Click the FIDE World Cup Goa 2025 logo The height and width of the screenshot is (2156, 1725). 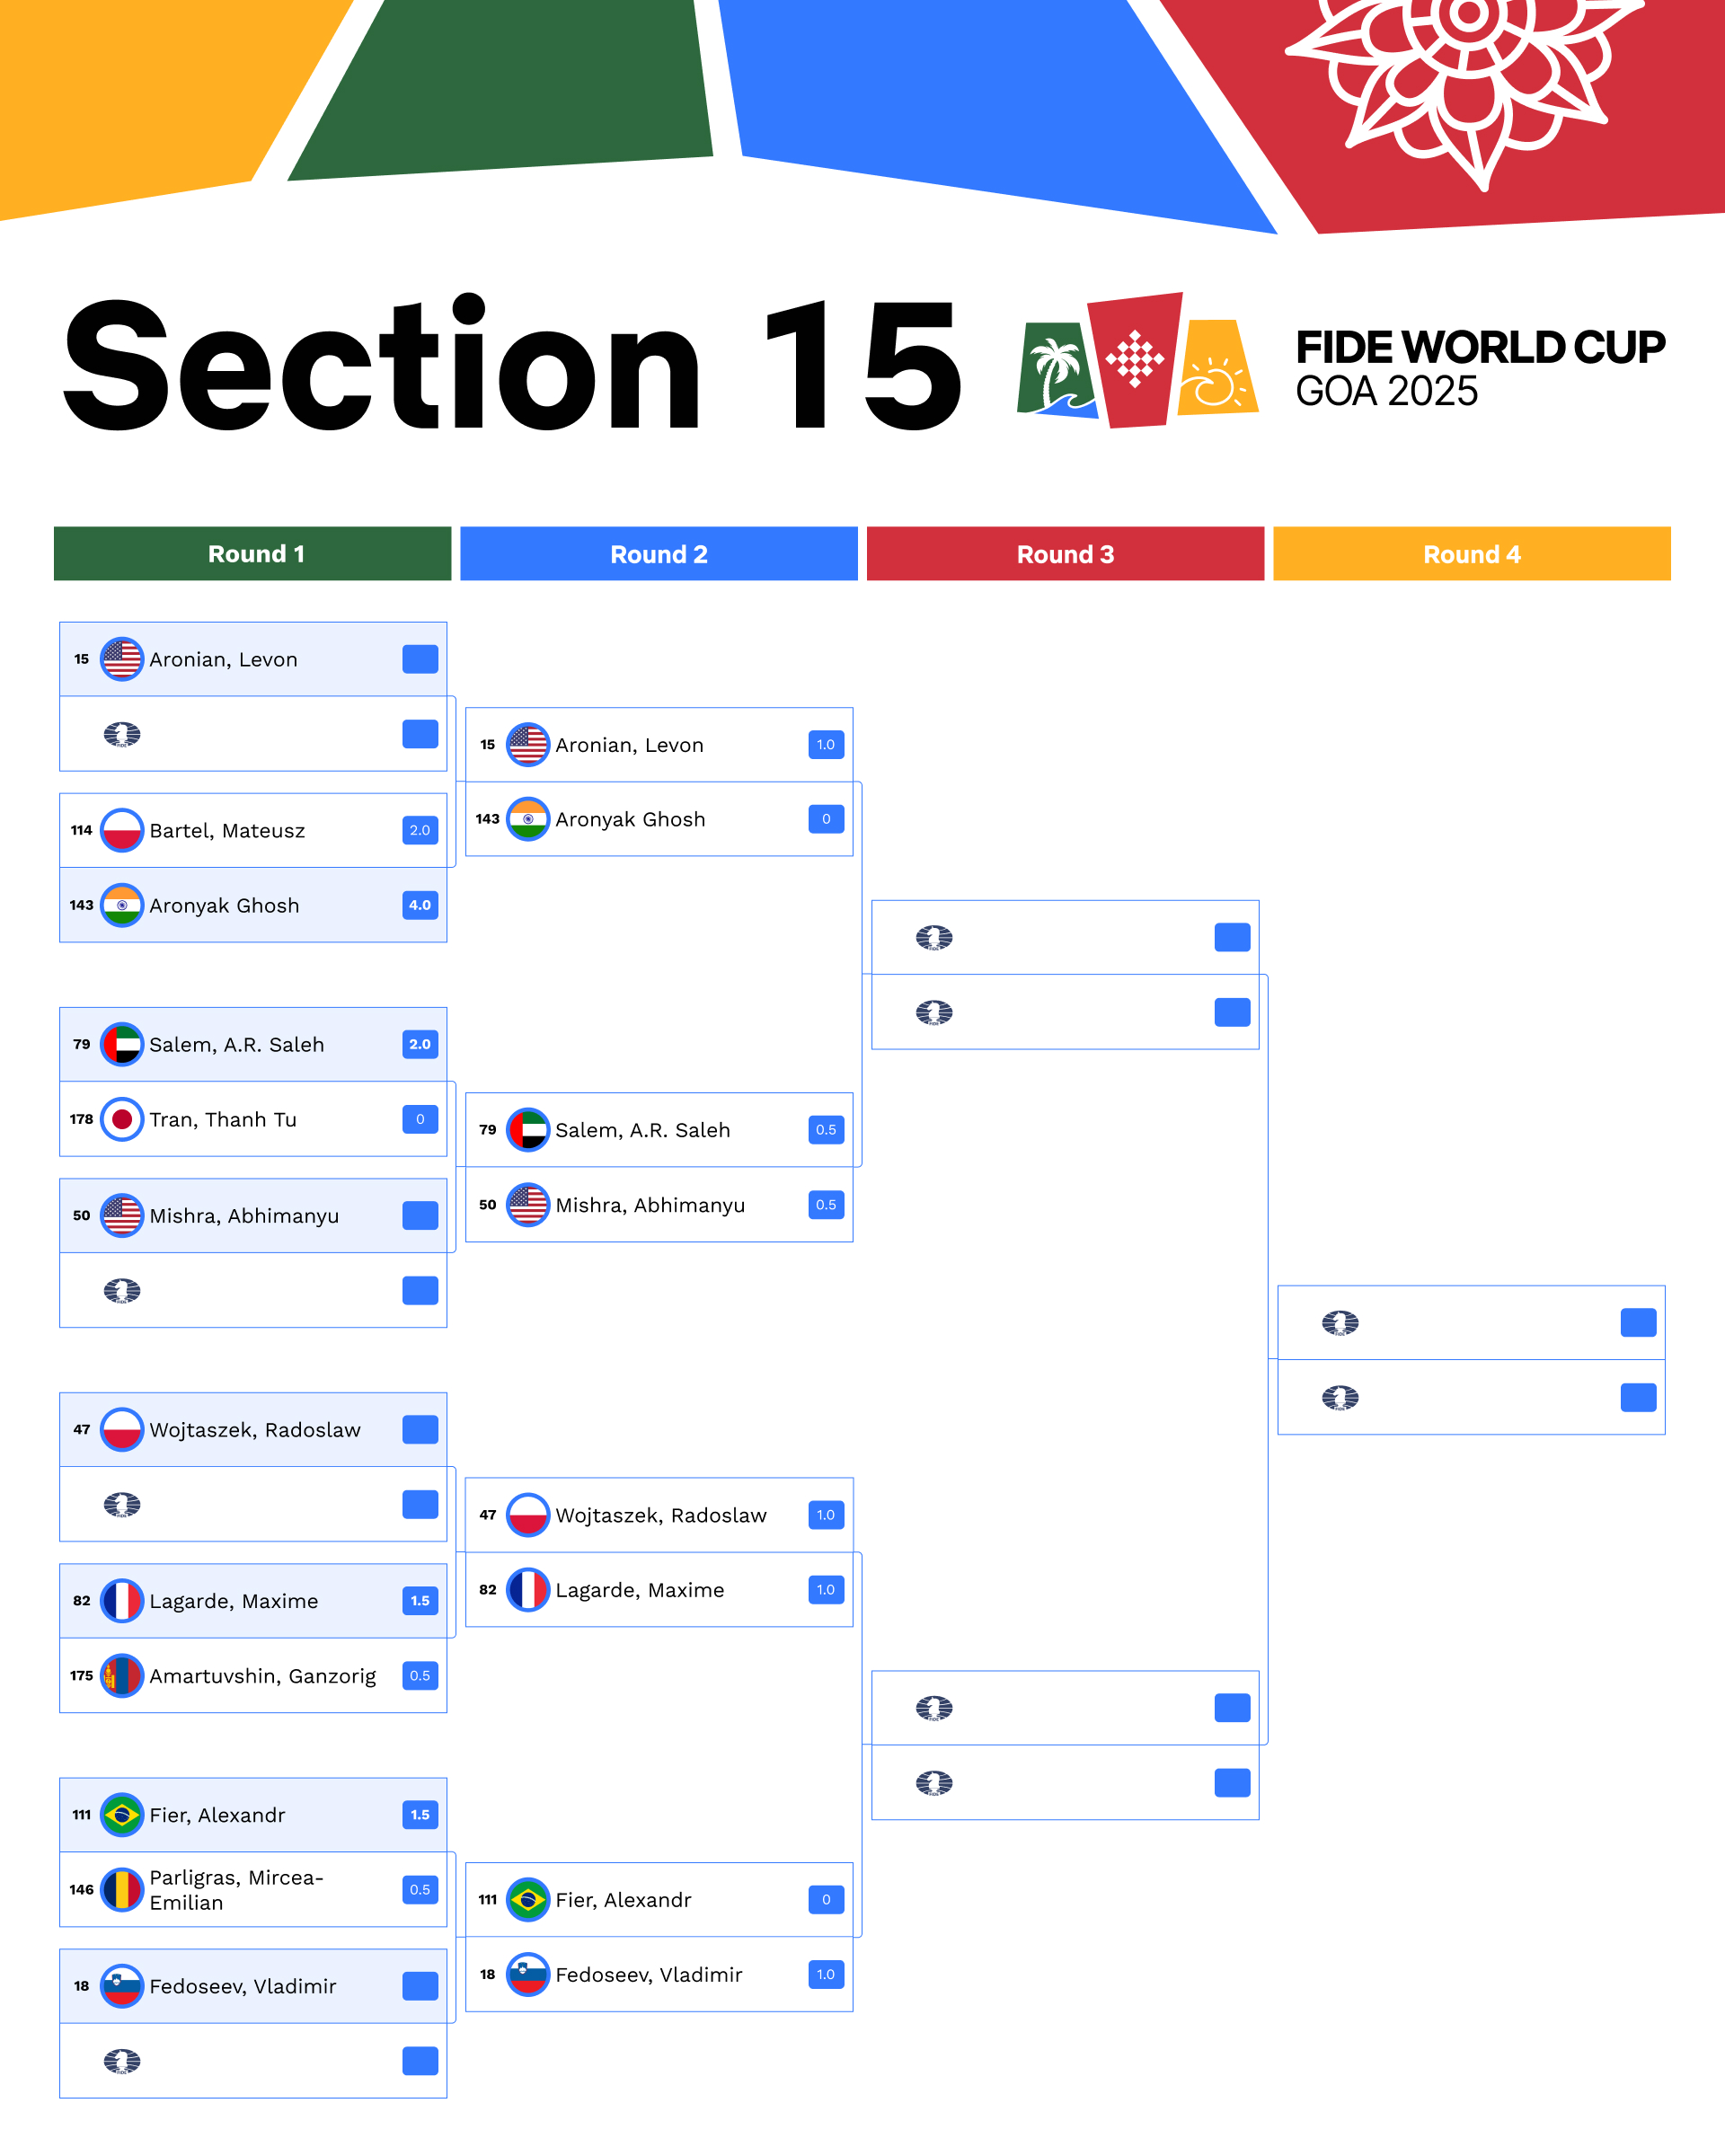pyautogui.click(x=1138, y=360)
